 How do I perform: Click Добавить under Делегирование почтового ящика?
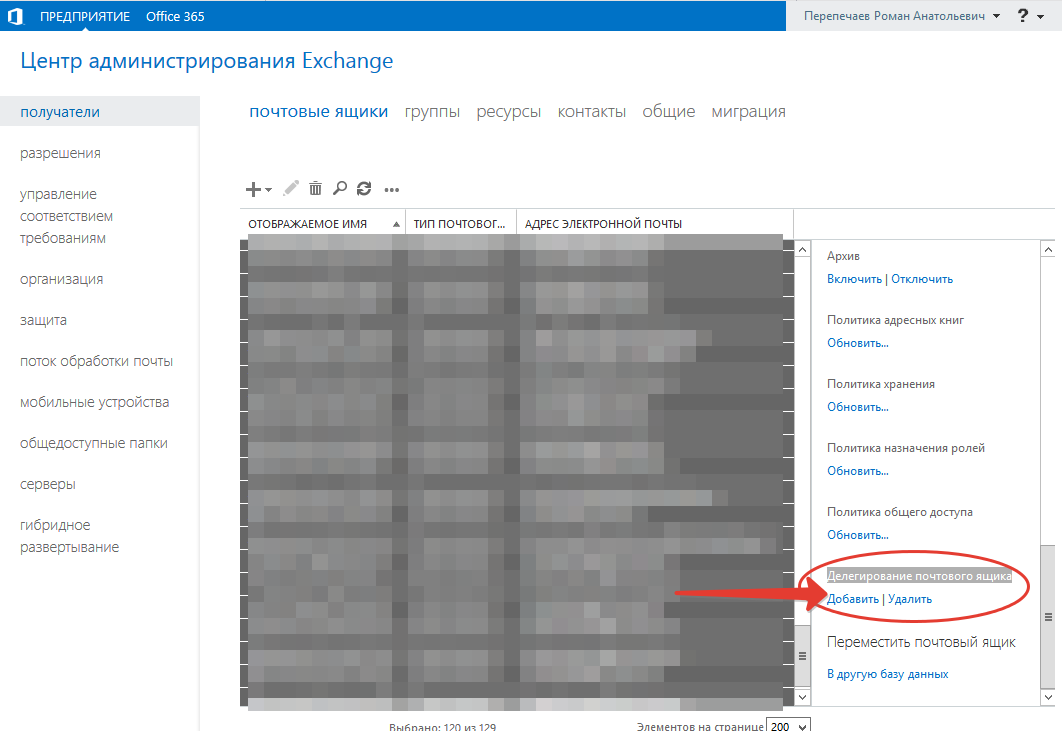[x=853, y=599]
